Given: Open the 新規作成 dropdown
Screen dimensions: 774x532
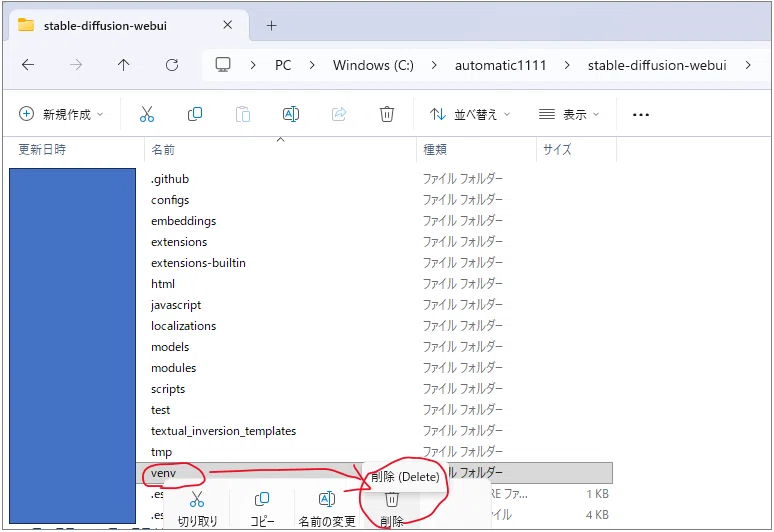Looking at the screenshot, I should [x=61, y=114].
